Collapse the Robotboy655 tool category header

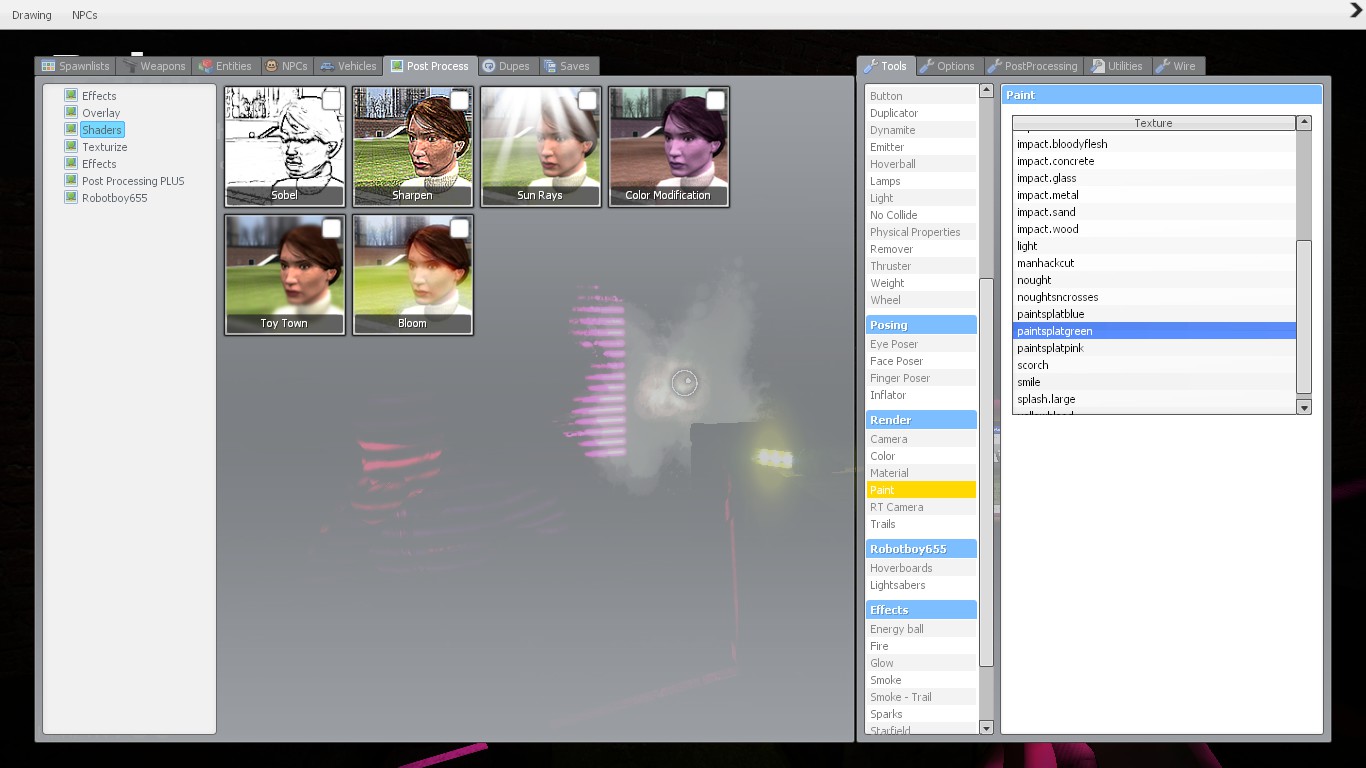coord(921,549)
